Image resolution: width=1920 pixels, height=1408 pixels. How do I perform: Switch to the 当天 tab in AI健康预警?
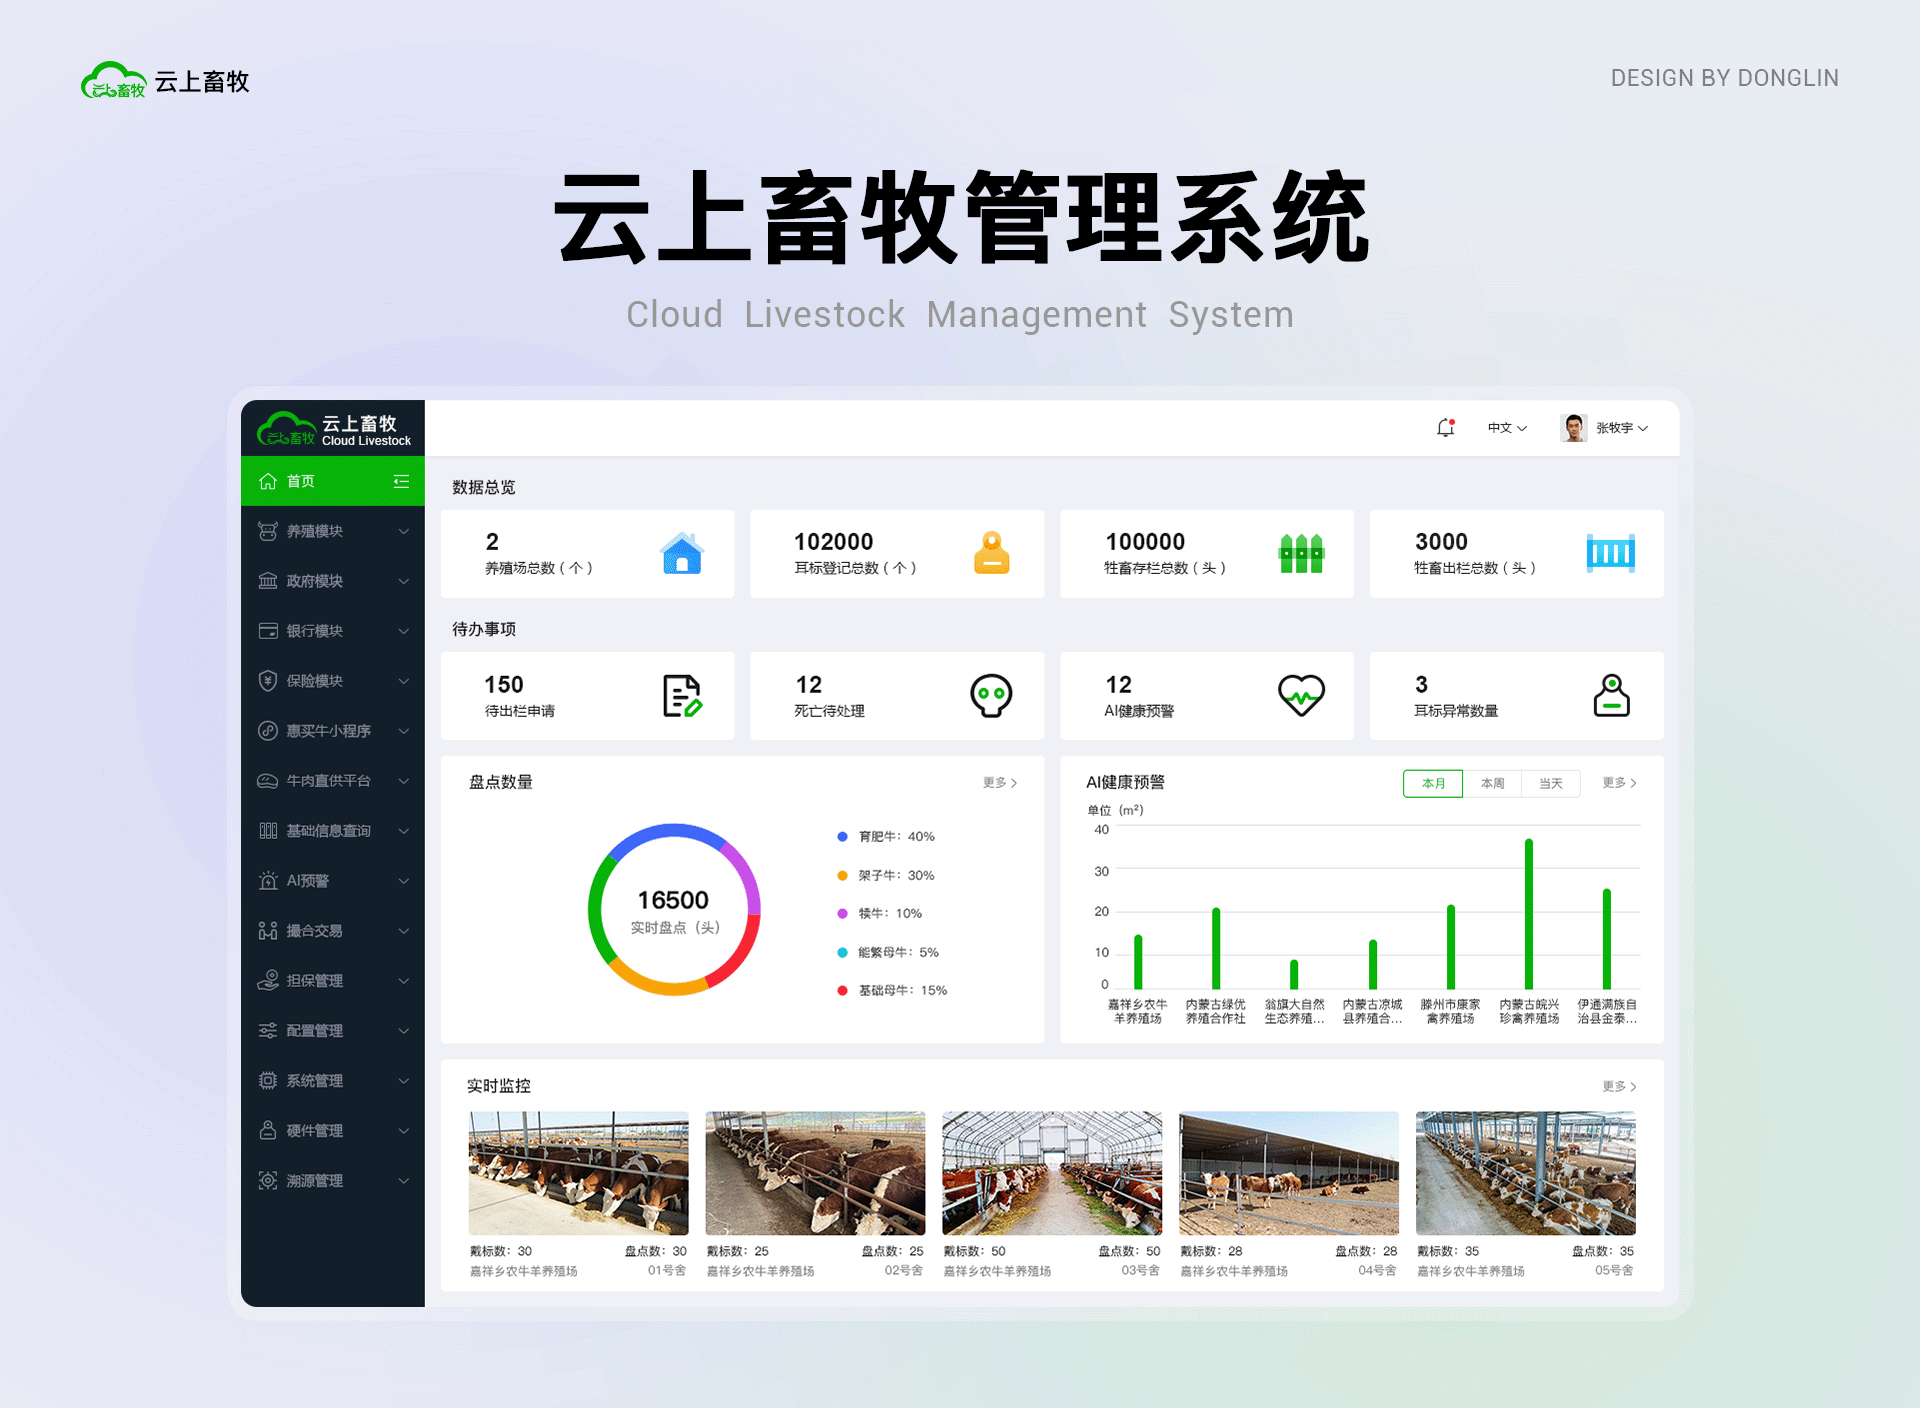tap(1551, 783)
